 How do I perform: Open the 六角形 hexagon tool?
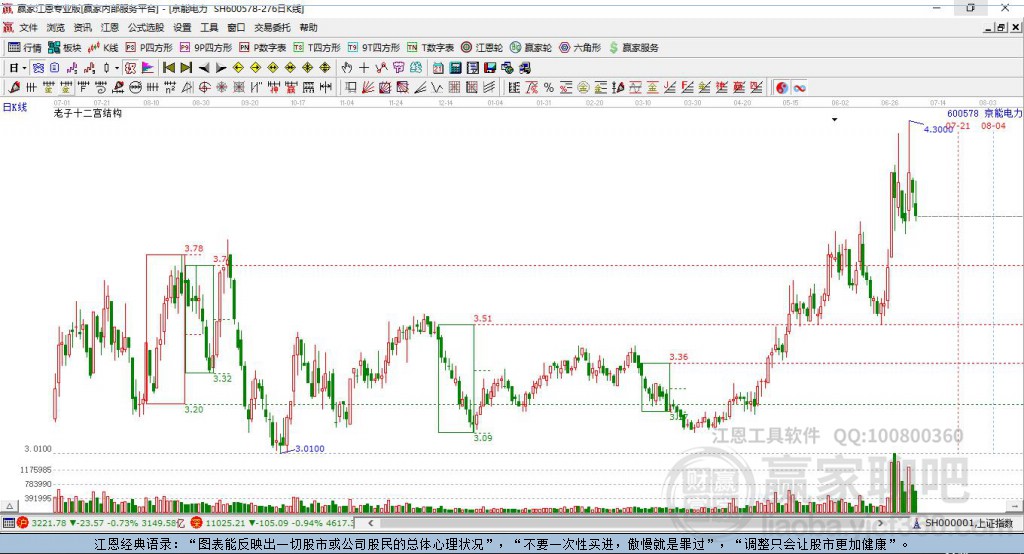(x=580, y=48)
